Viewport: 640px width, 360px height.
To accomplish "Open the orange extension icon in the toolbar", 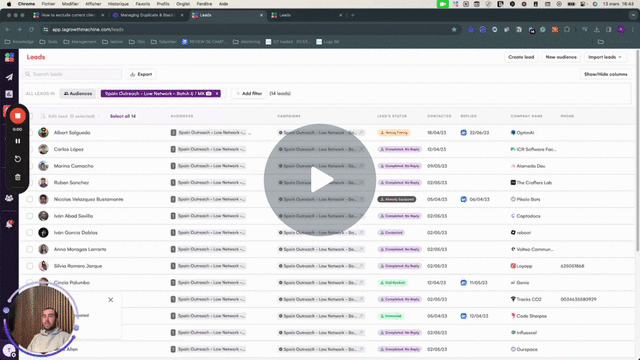I will (x=555, y=29).
